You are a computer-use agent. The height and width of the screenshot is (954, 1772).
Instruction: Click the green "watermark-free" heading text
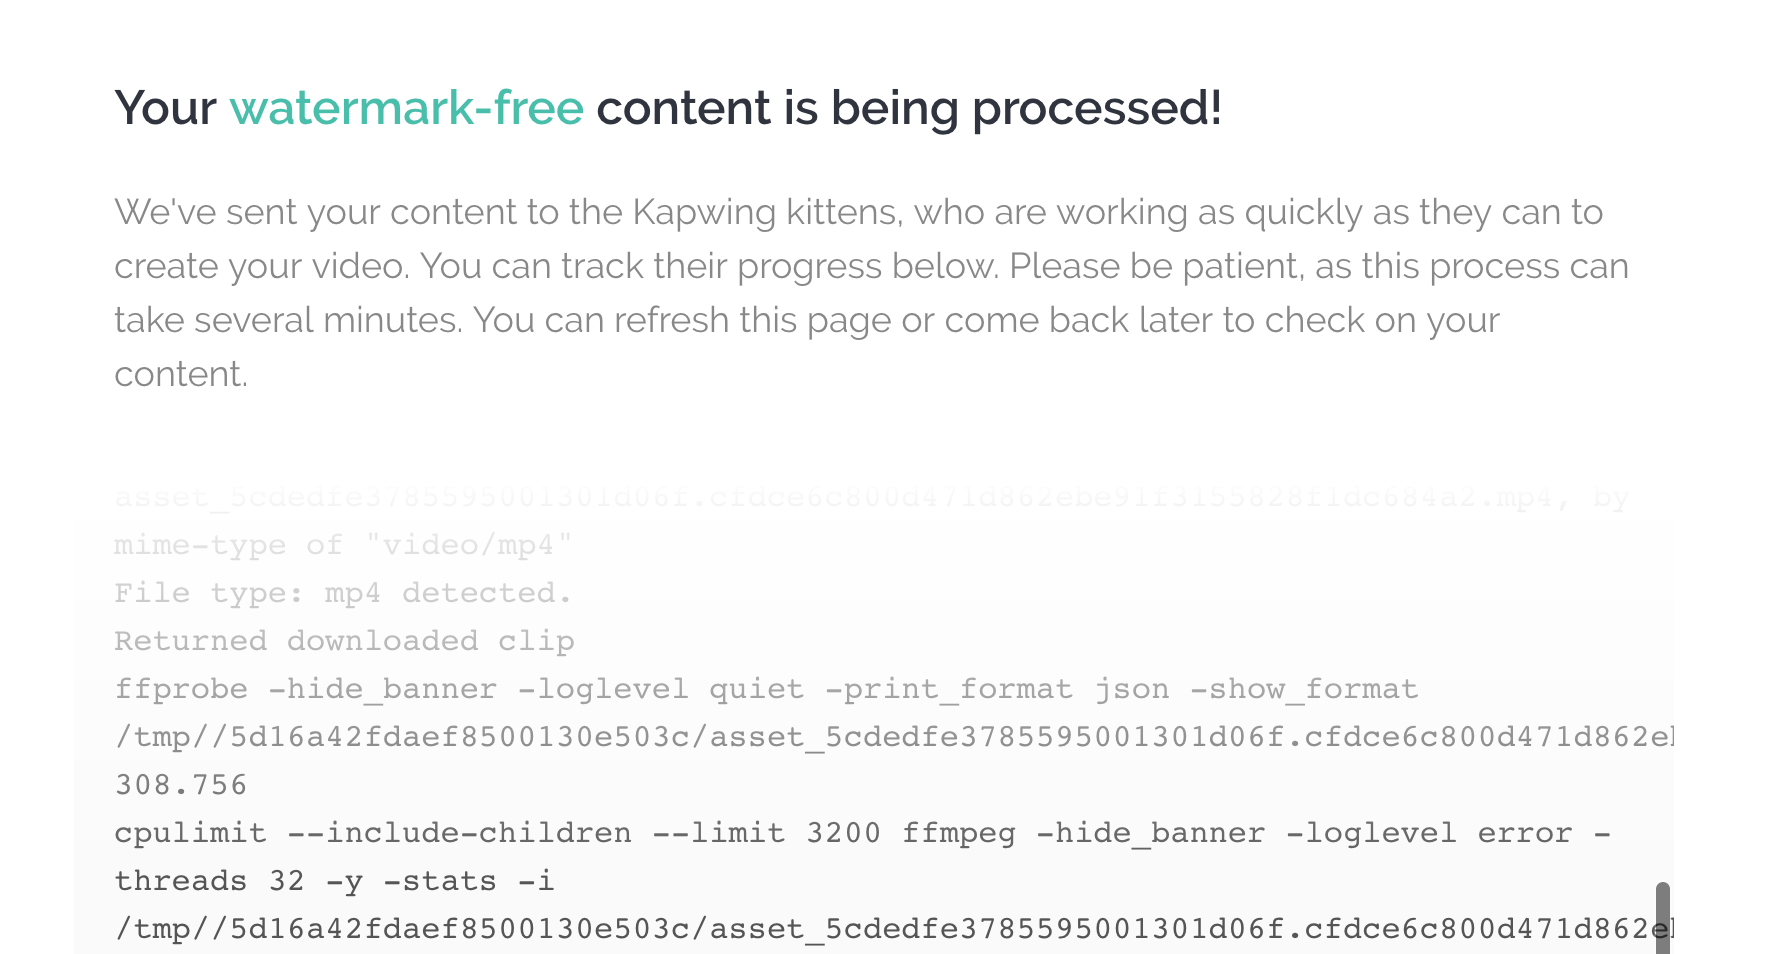click(406, 108)
